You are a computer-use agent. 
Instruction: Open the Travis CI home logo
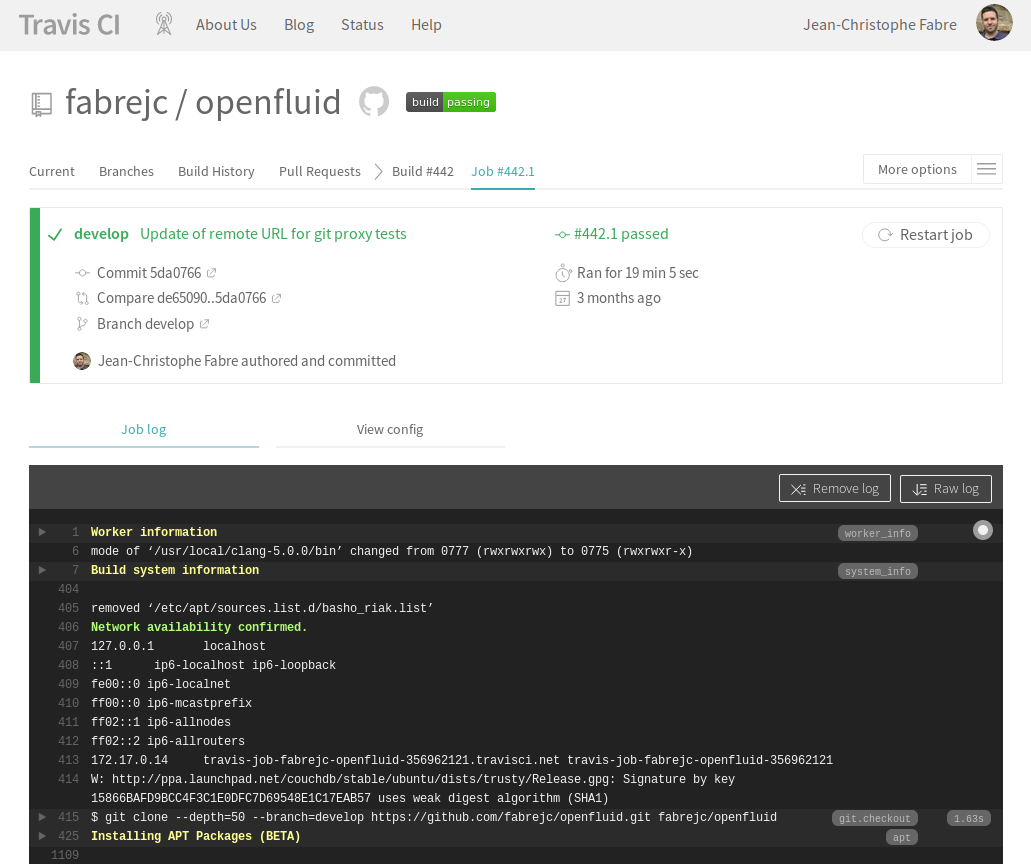[x=69, y=25]
